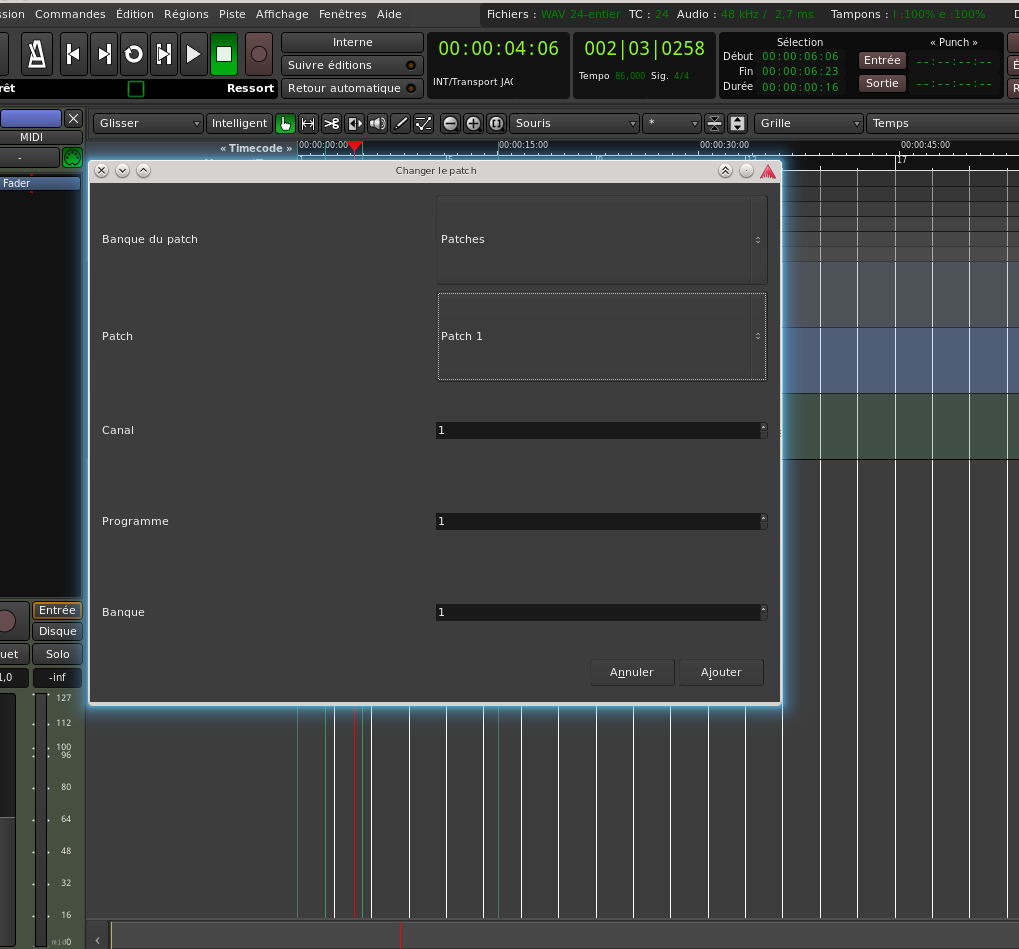Enable loop playback button

click(133, 54)
